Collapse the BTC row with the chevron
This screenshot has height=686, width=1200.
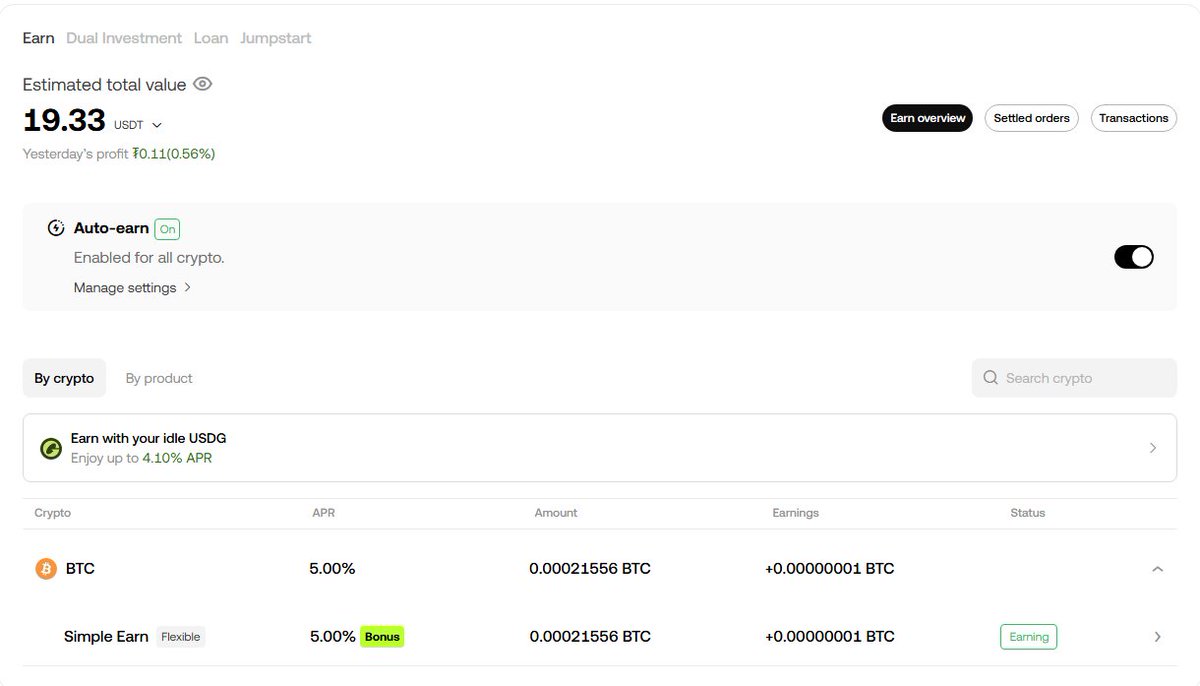point(1157,569)
